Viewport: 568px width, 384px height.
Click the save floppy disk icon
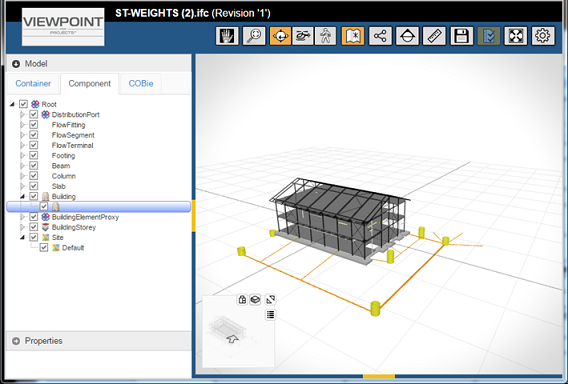click(462, 36)
